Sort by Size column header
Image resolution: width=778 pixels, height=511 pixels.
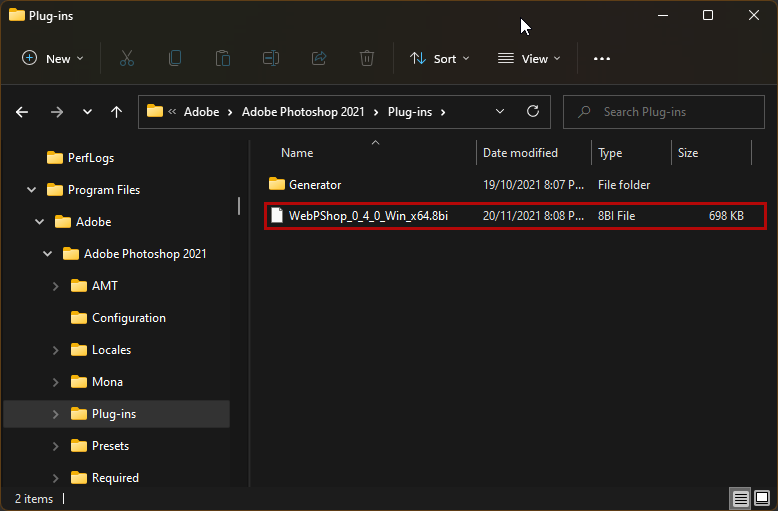coord(688,153)
